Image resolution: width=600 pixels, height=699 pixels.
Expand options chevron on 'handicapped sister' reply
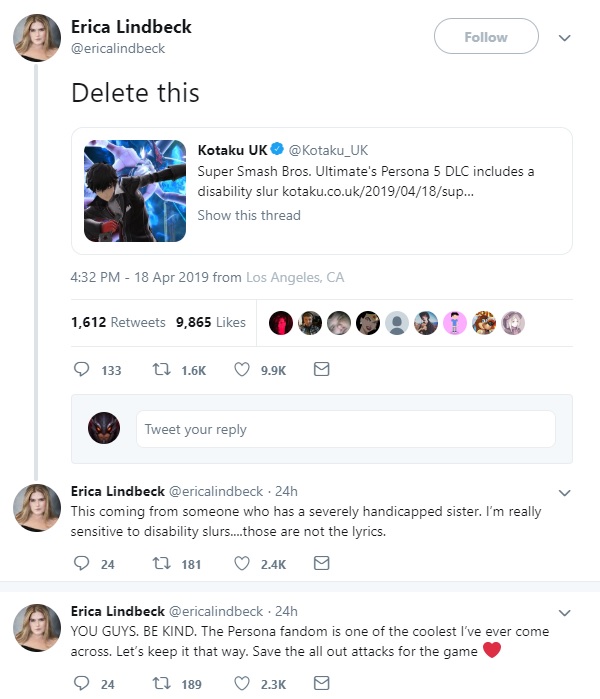564,493
